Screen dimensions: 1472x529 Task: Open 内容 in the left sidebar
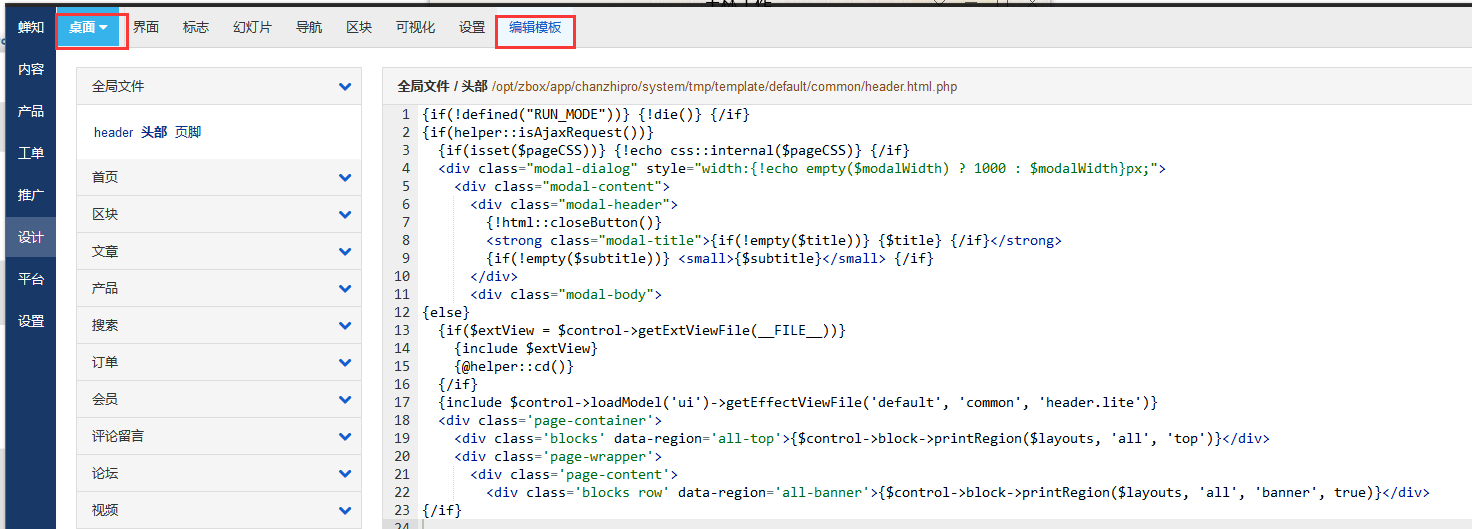point(31,69)
